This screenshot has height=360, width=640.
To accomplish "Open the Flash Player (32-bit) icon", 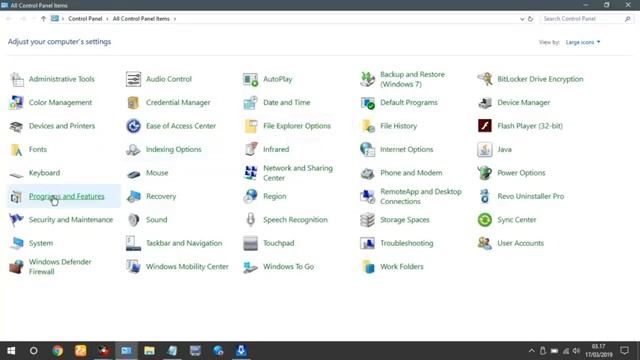I will (x=484, y=126).
